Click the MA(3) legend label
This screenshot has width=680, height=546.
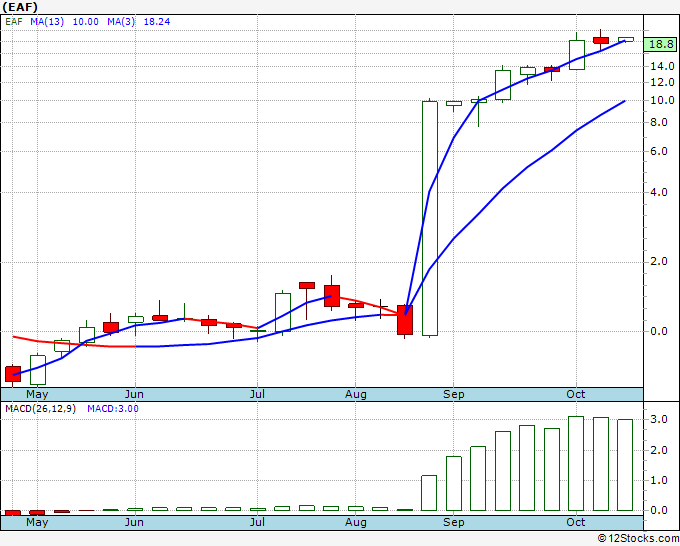[121, 22]
